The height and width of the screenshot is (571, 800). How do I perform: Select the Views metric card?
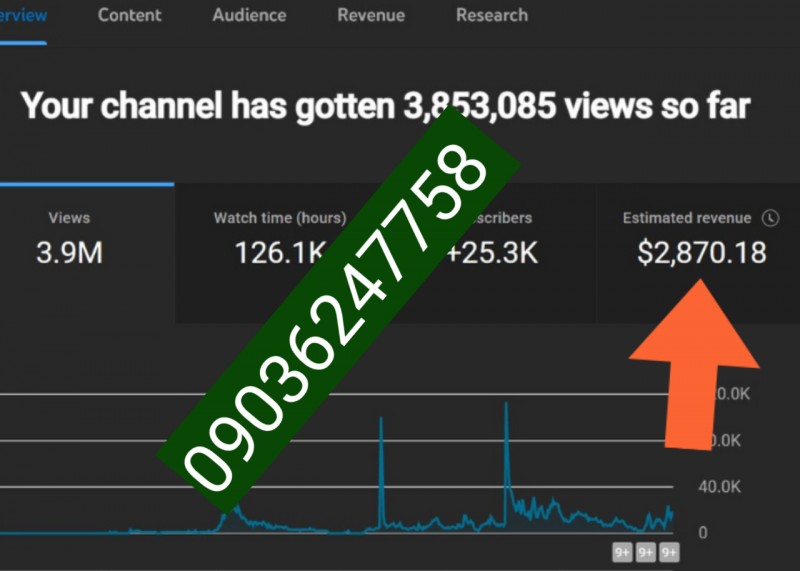[87, 253]
